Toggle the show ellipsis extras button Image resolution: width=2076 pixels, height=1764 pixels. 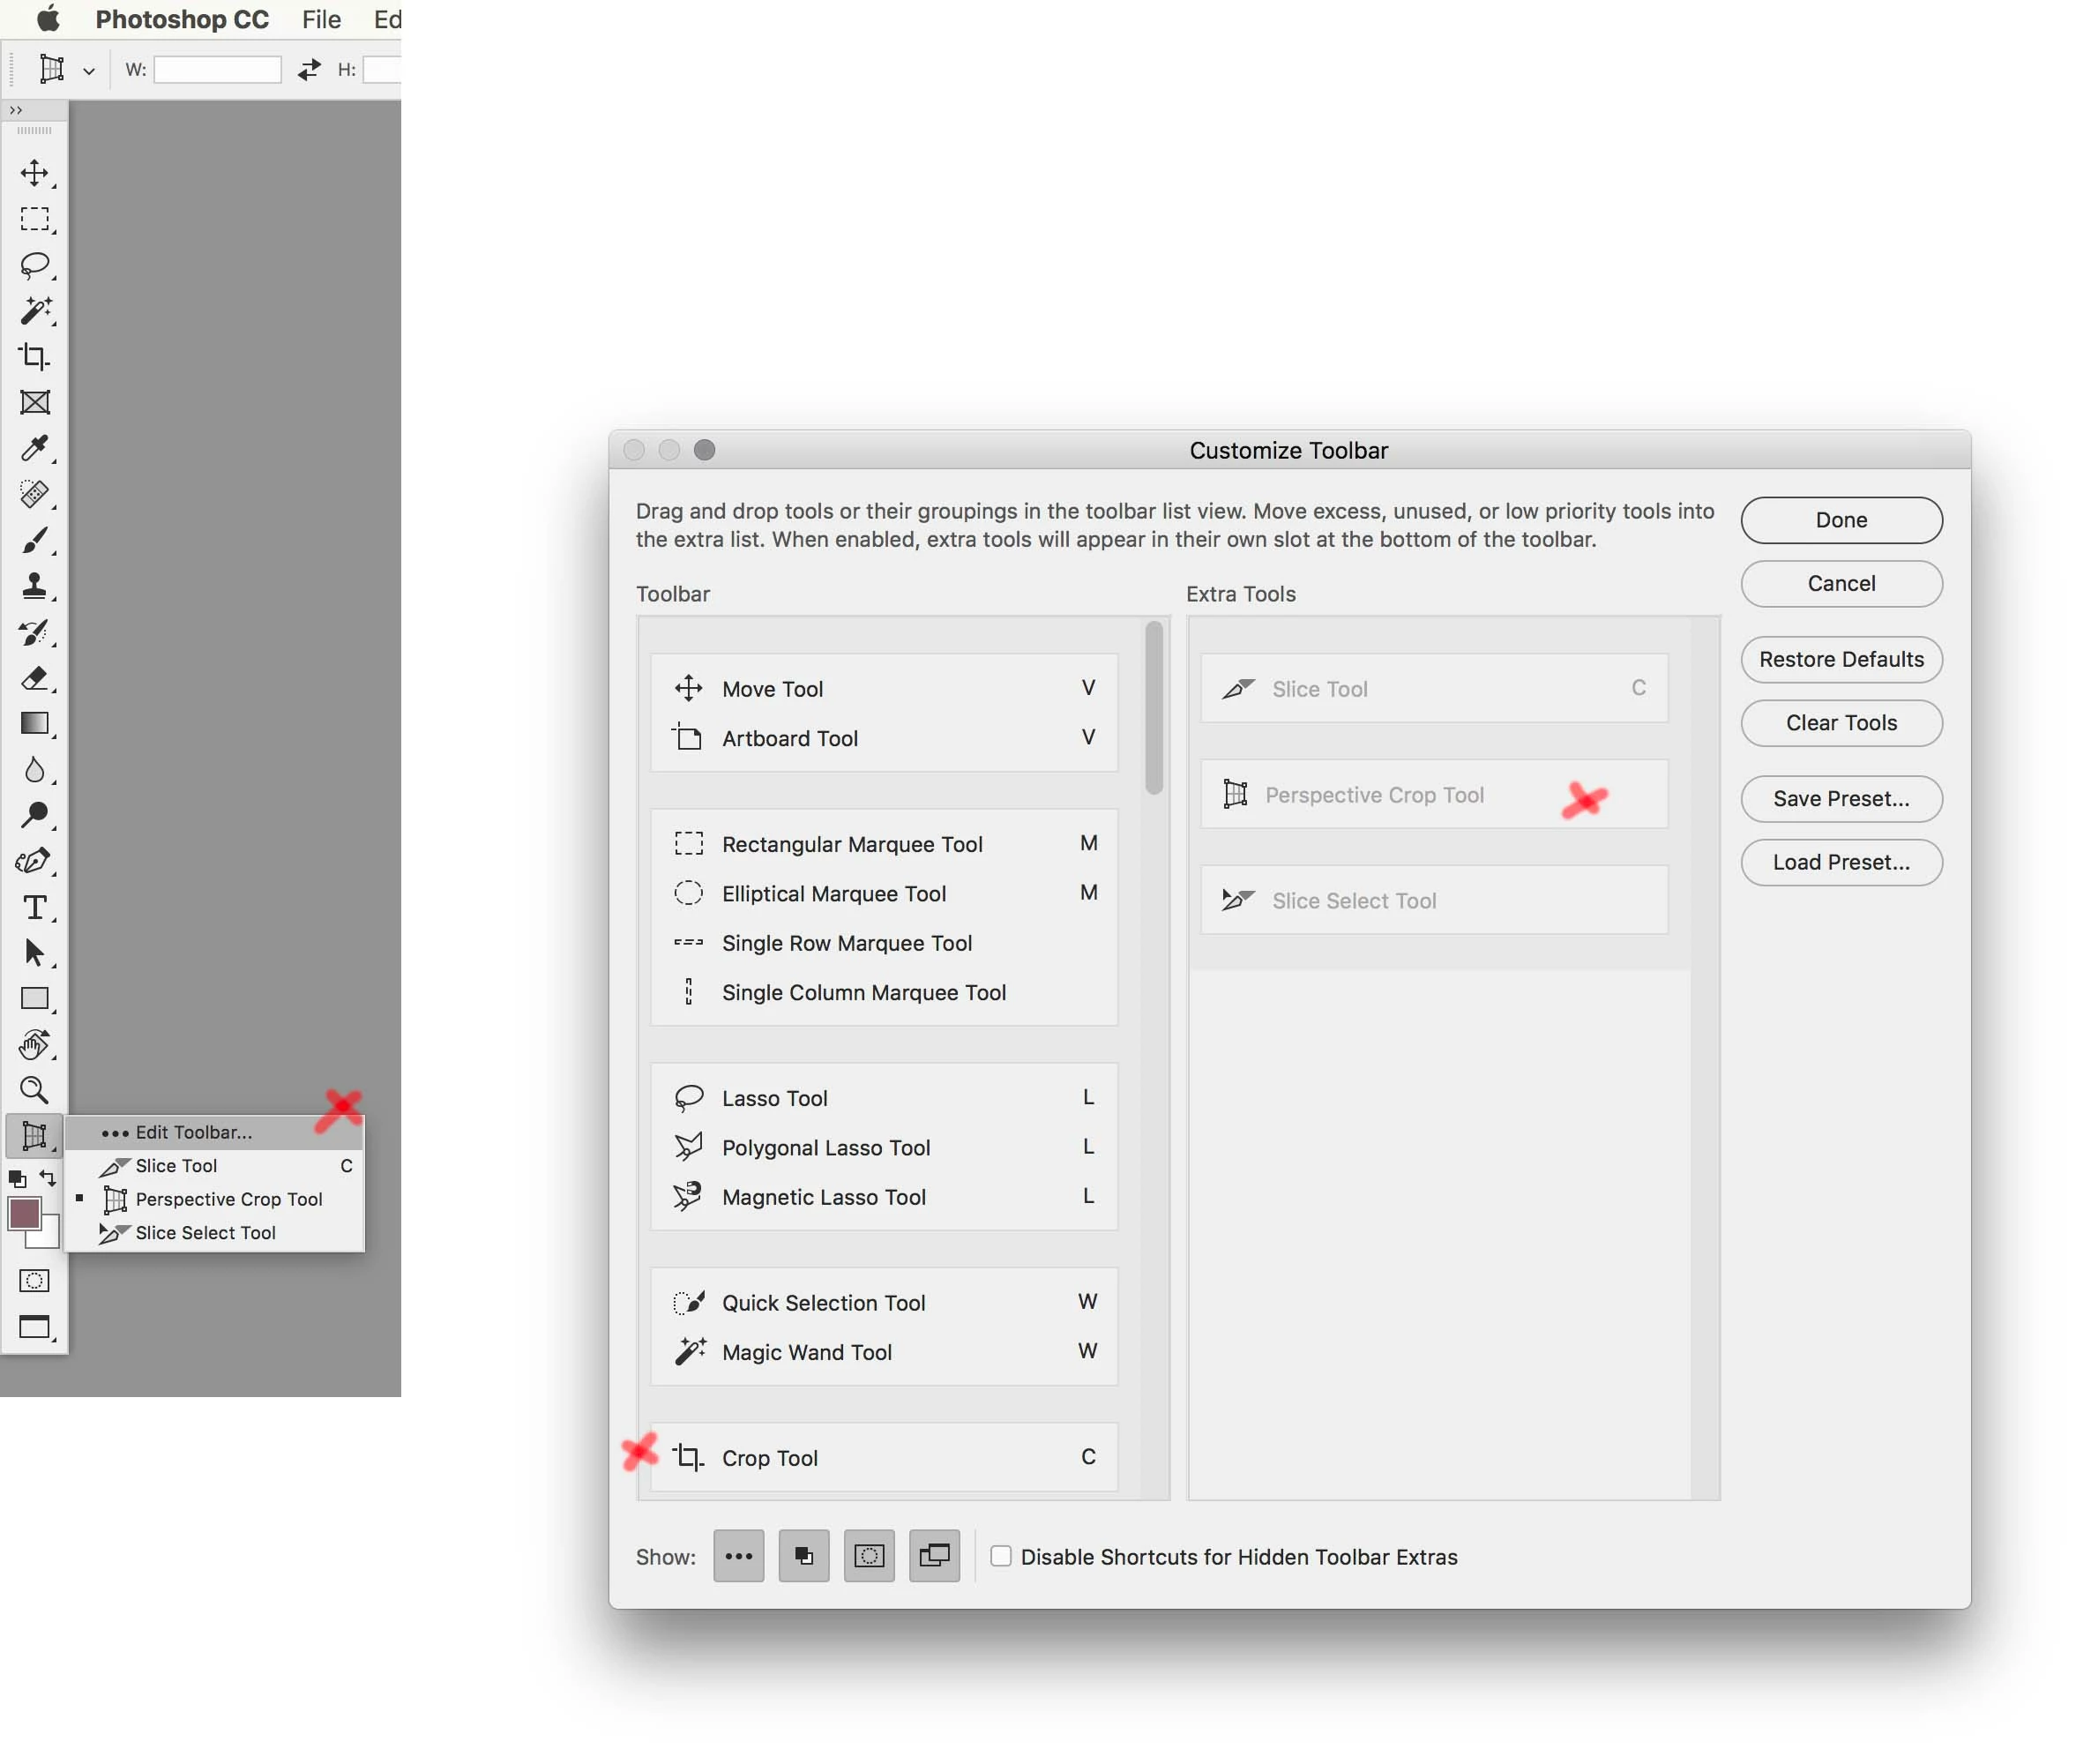coord(738,1556)
